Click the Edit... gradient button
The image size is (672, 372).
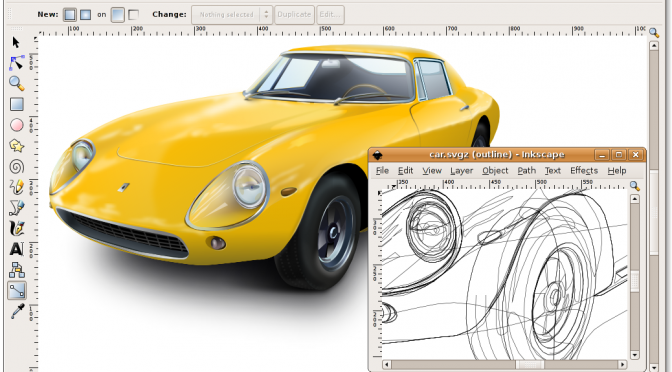pos(330,15)
